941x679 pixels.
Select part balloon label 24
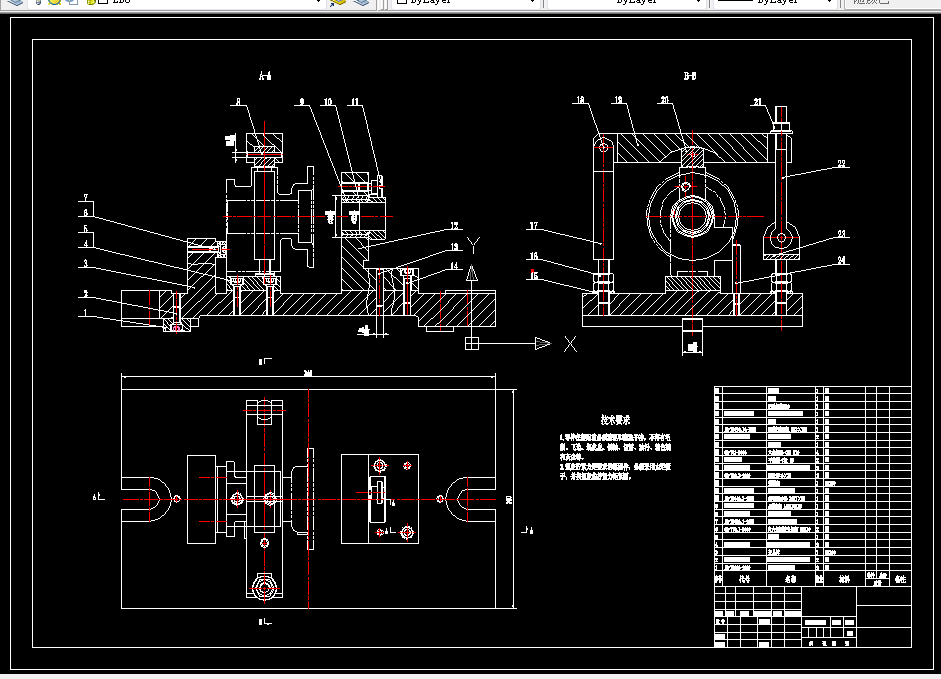tap(841, 260)
